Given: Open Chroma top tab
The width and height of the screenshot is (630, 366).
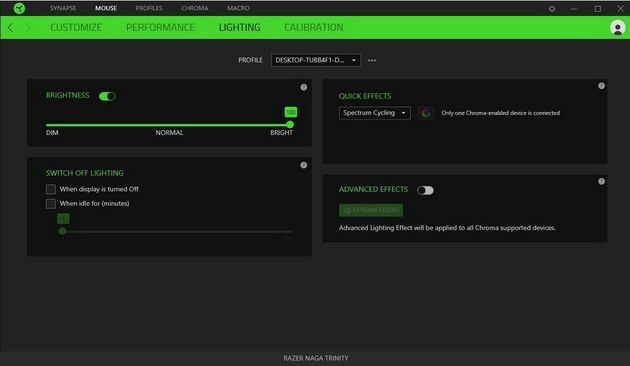Looking at the screenshot, I should (195, 8).
